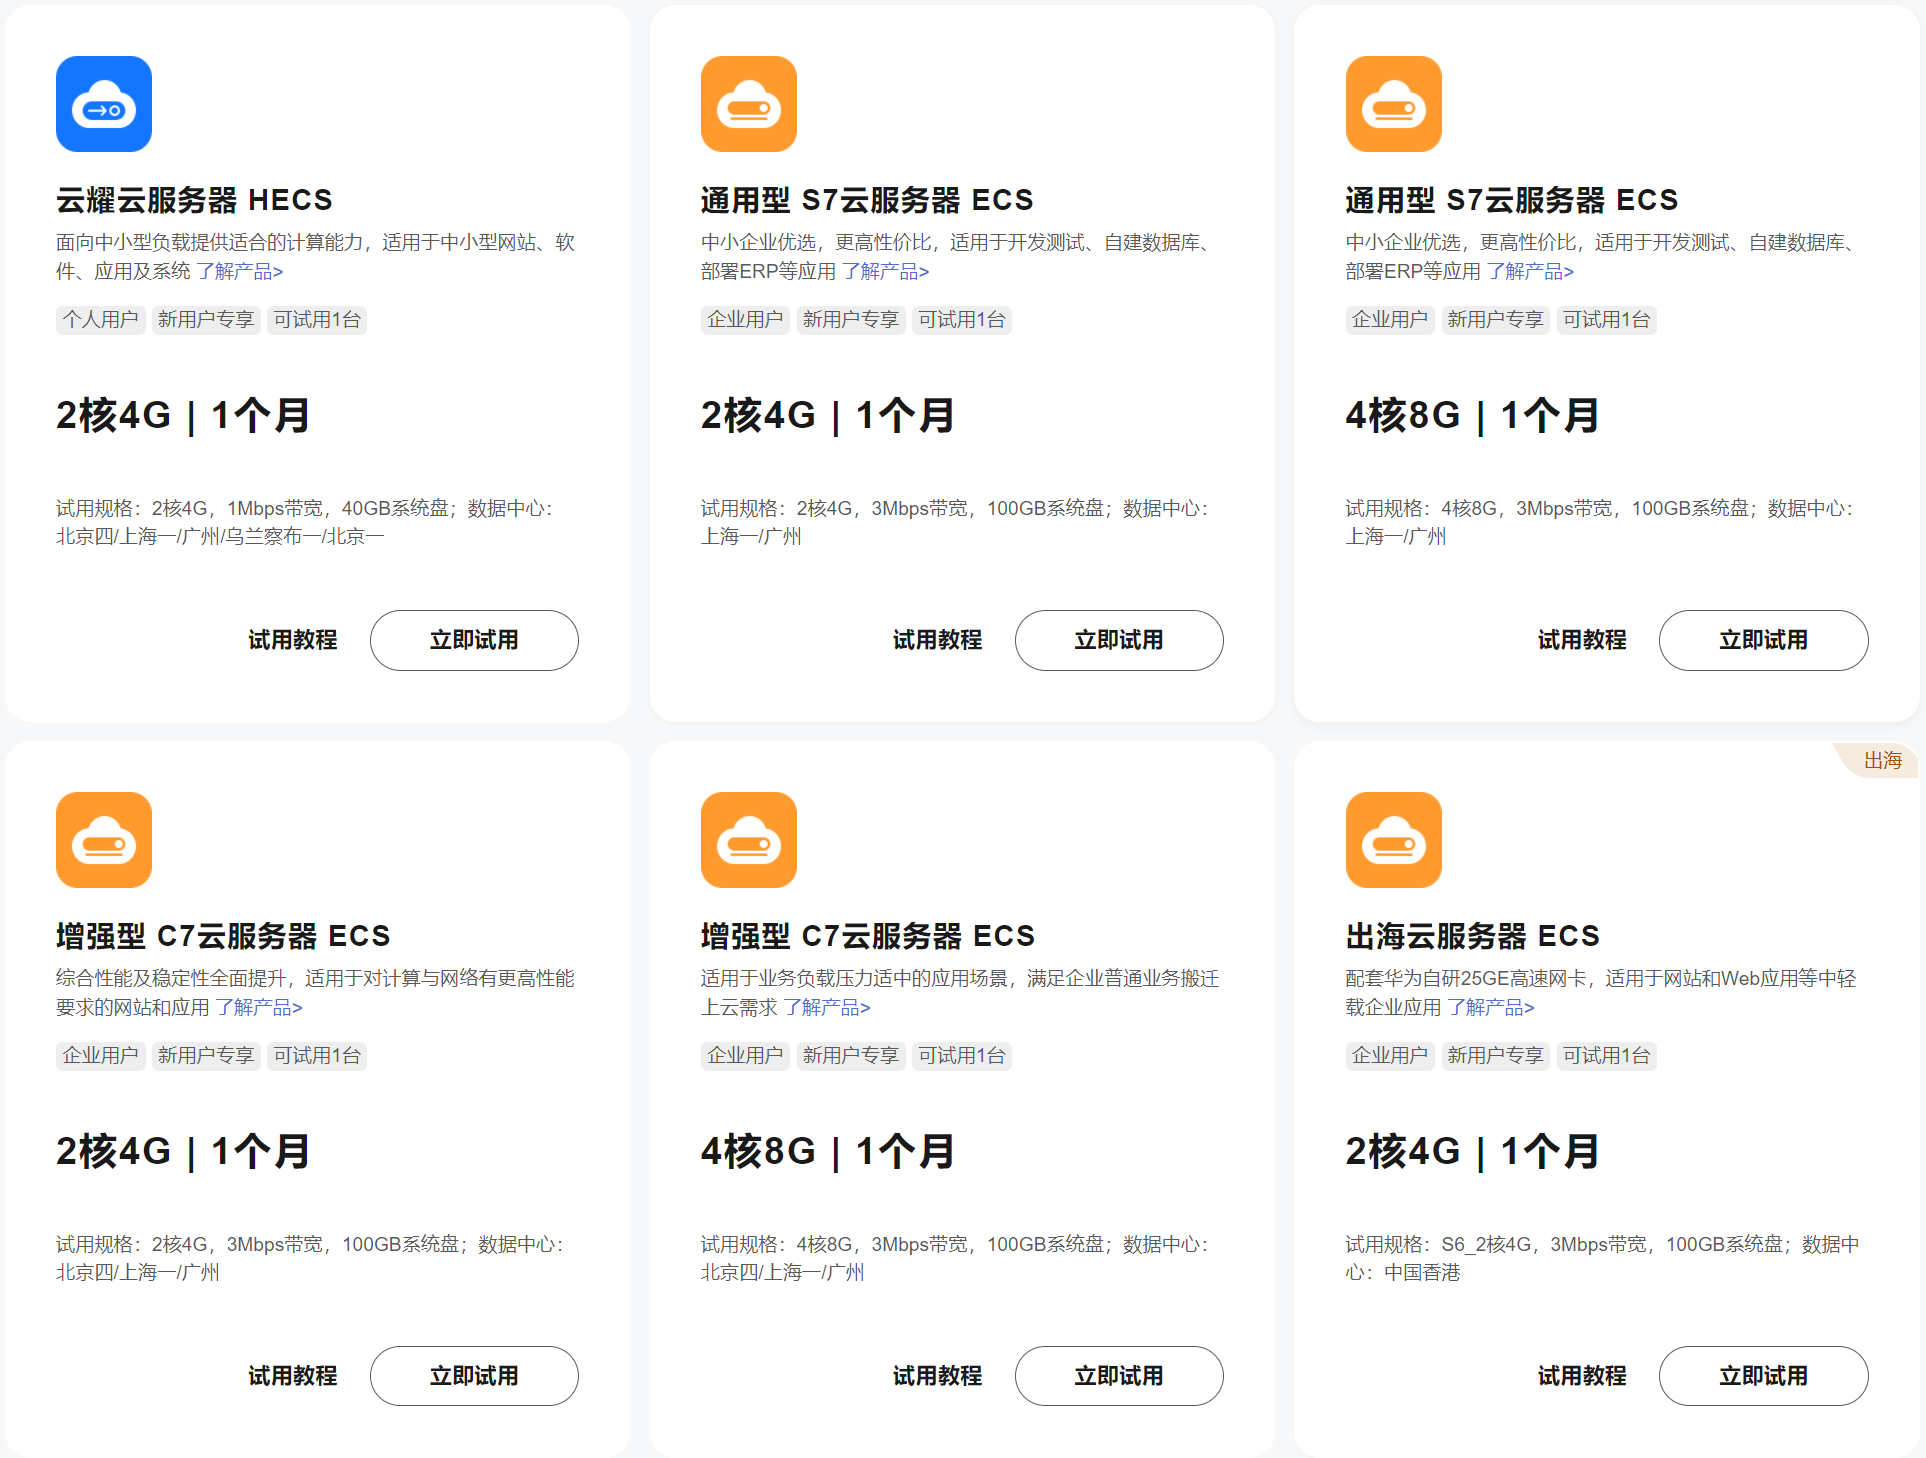Click the 出海 corner badge top right
This screenshot has width=1926, height=1458.
(1881, 760)
